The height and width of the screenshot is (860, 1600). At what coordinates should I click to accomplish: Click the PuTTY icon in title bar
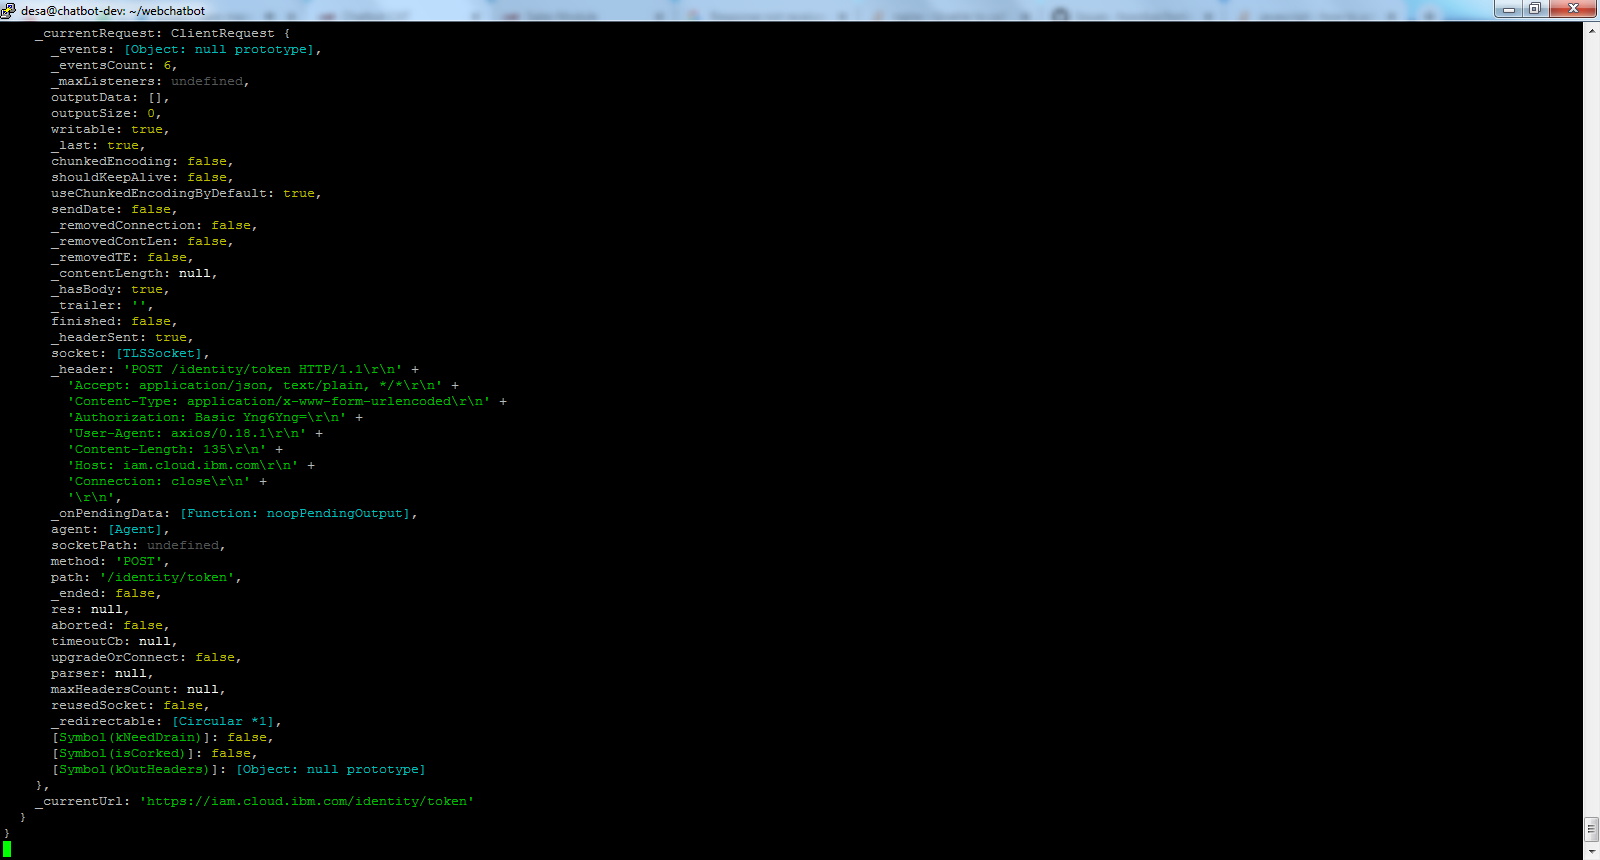click(8, 10)
